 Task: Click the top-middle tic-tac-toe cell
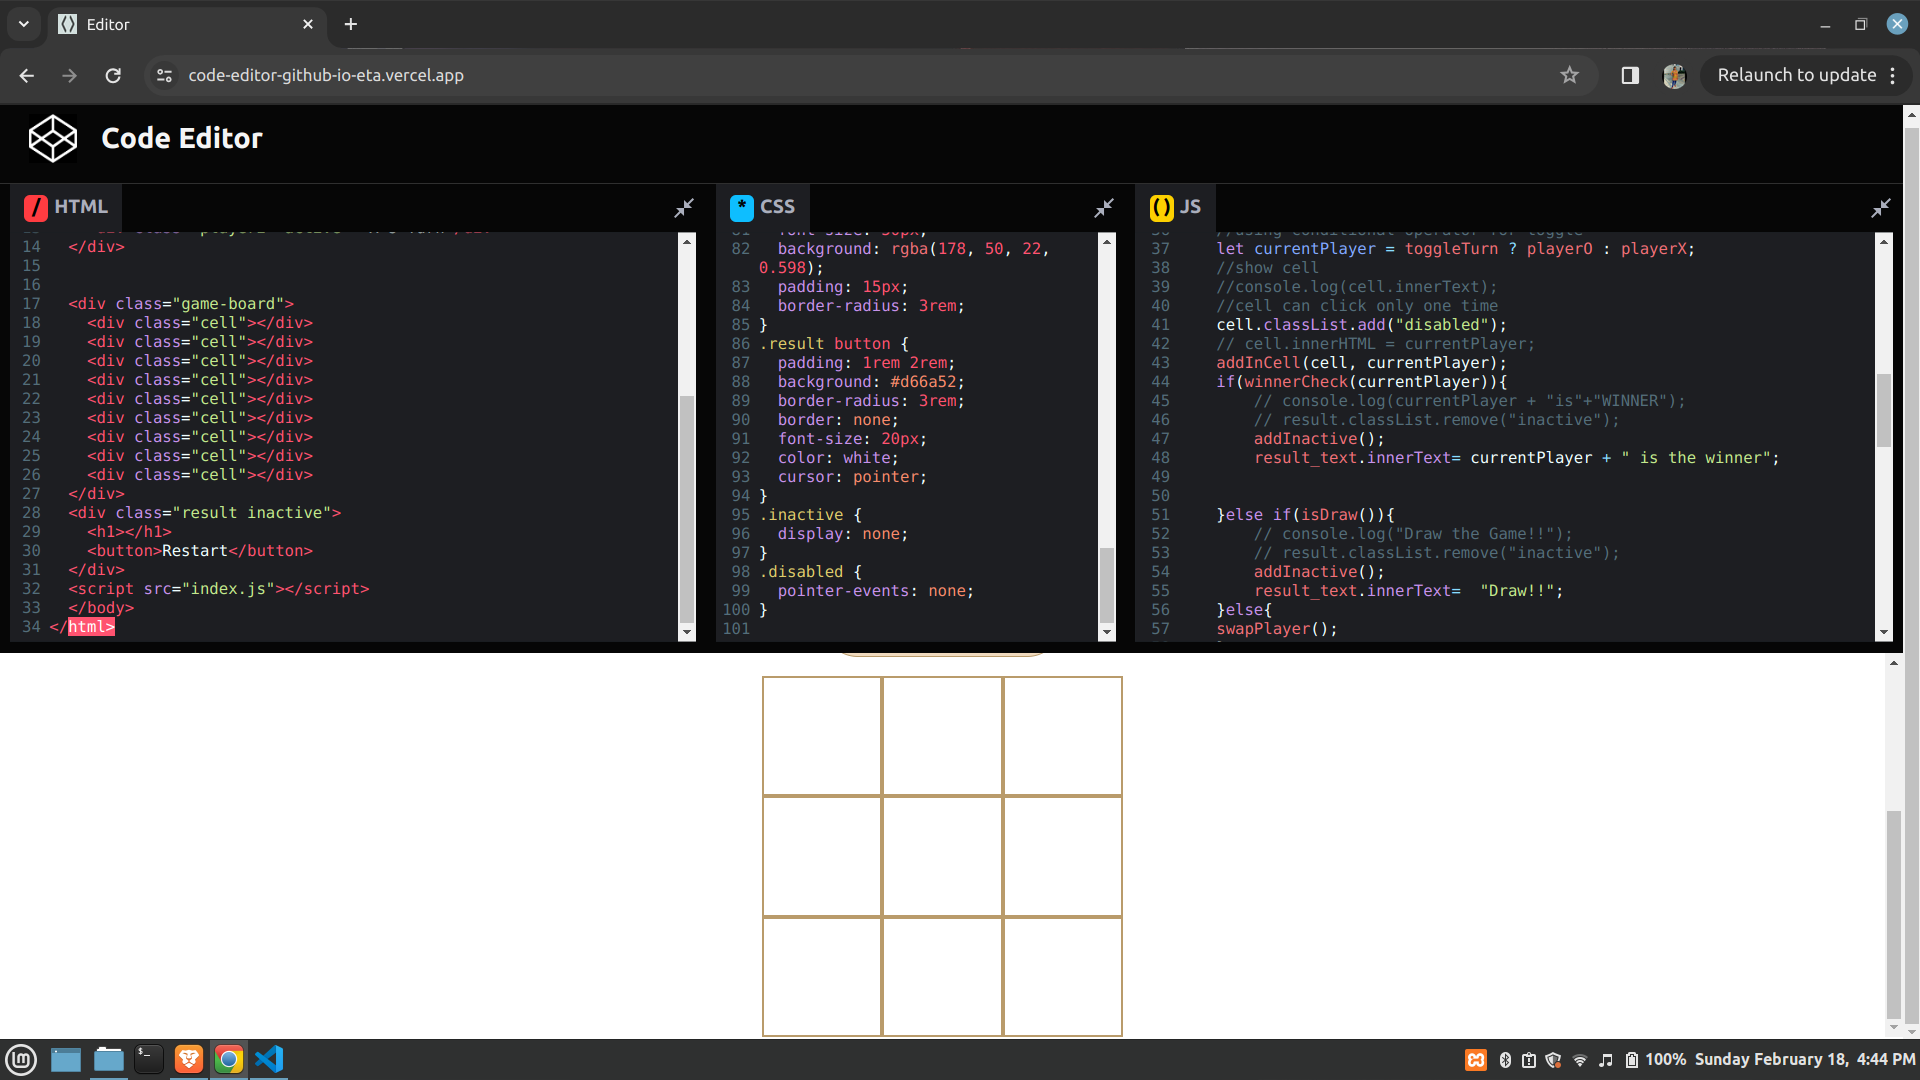(x=942, y=736)
